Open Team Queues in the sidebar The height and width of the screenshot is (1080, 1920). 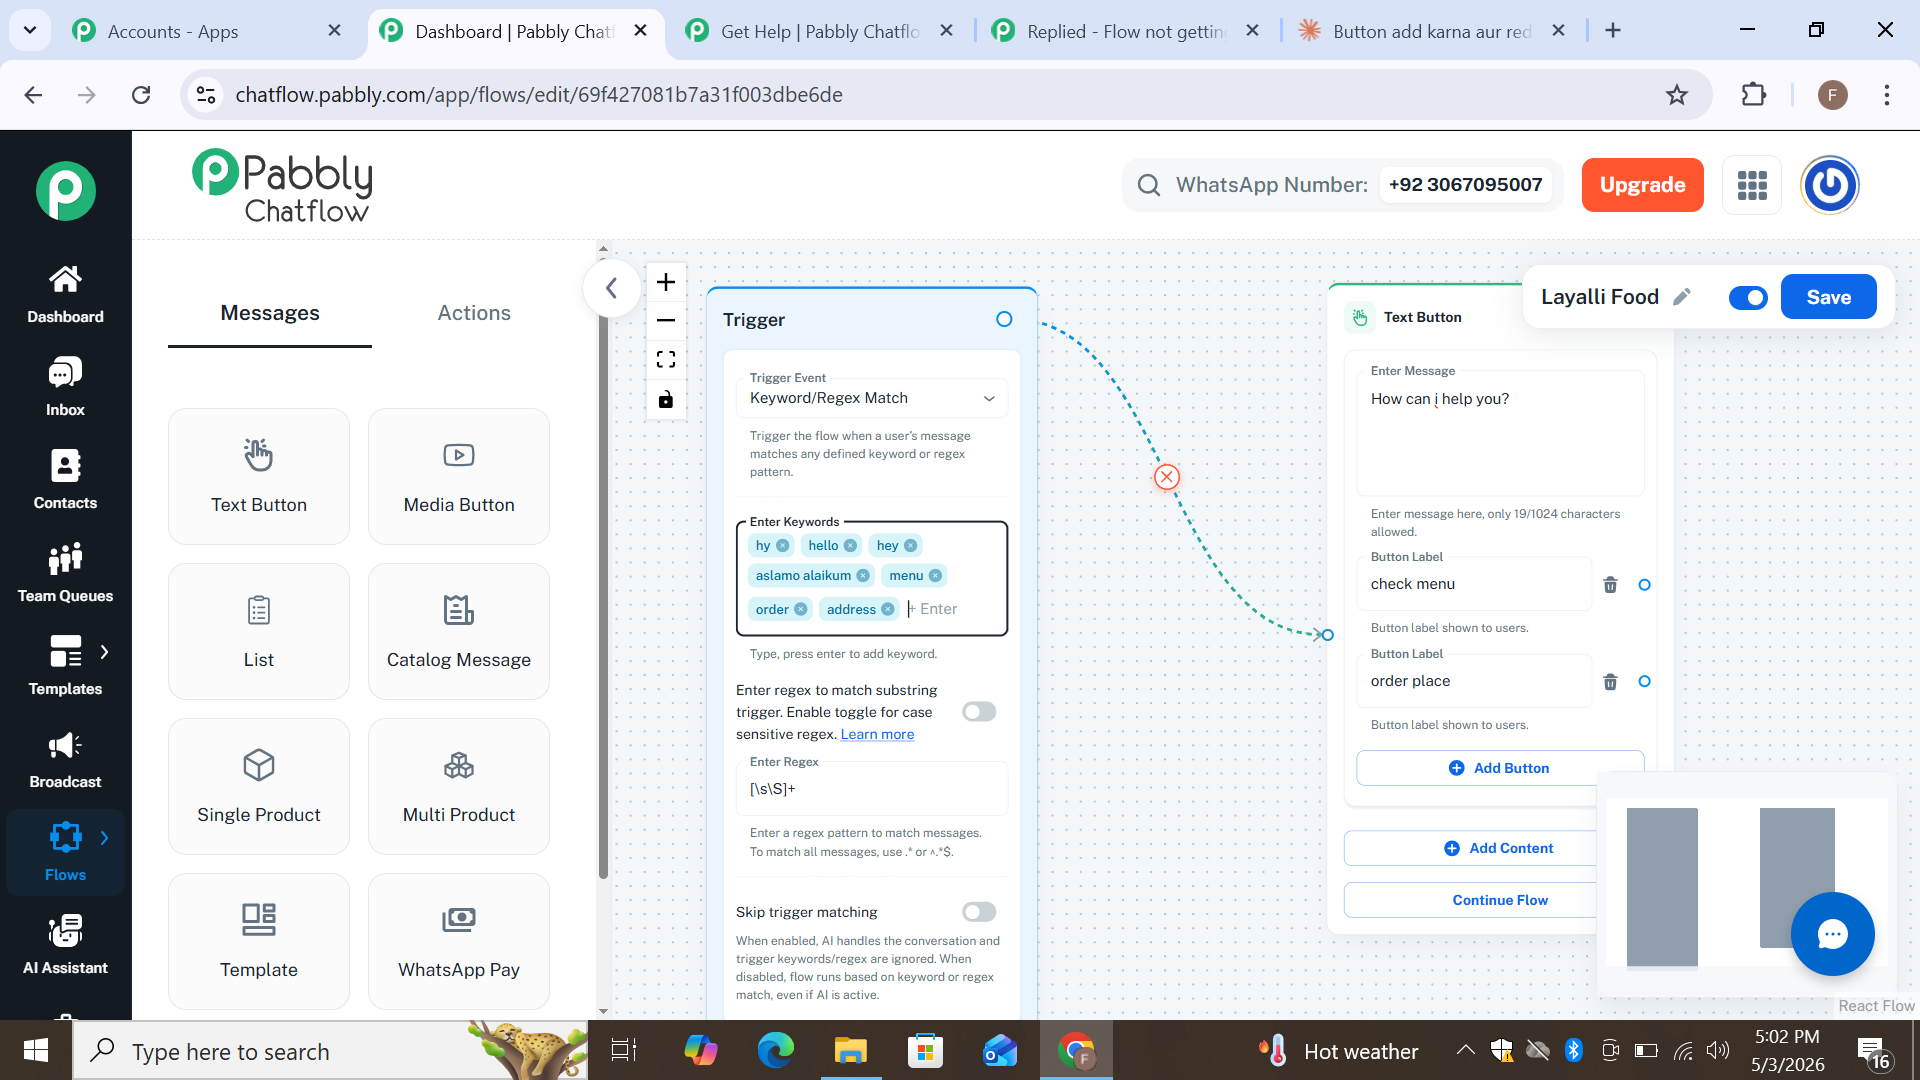point(65,574)
